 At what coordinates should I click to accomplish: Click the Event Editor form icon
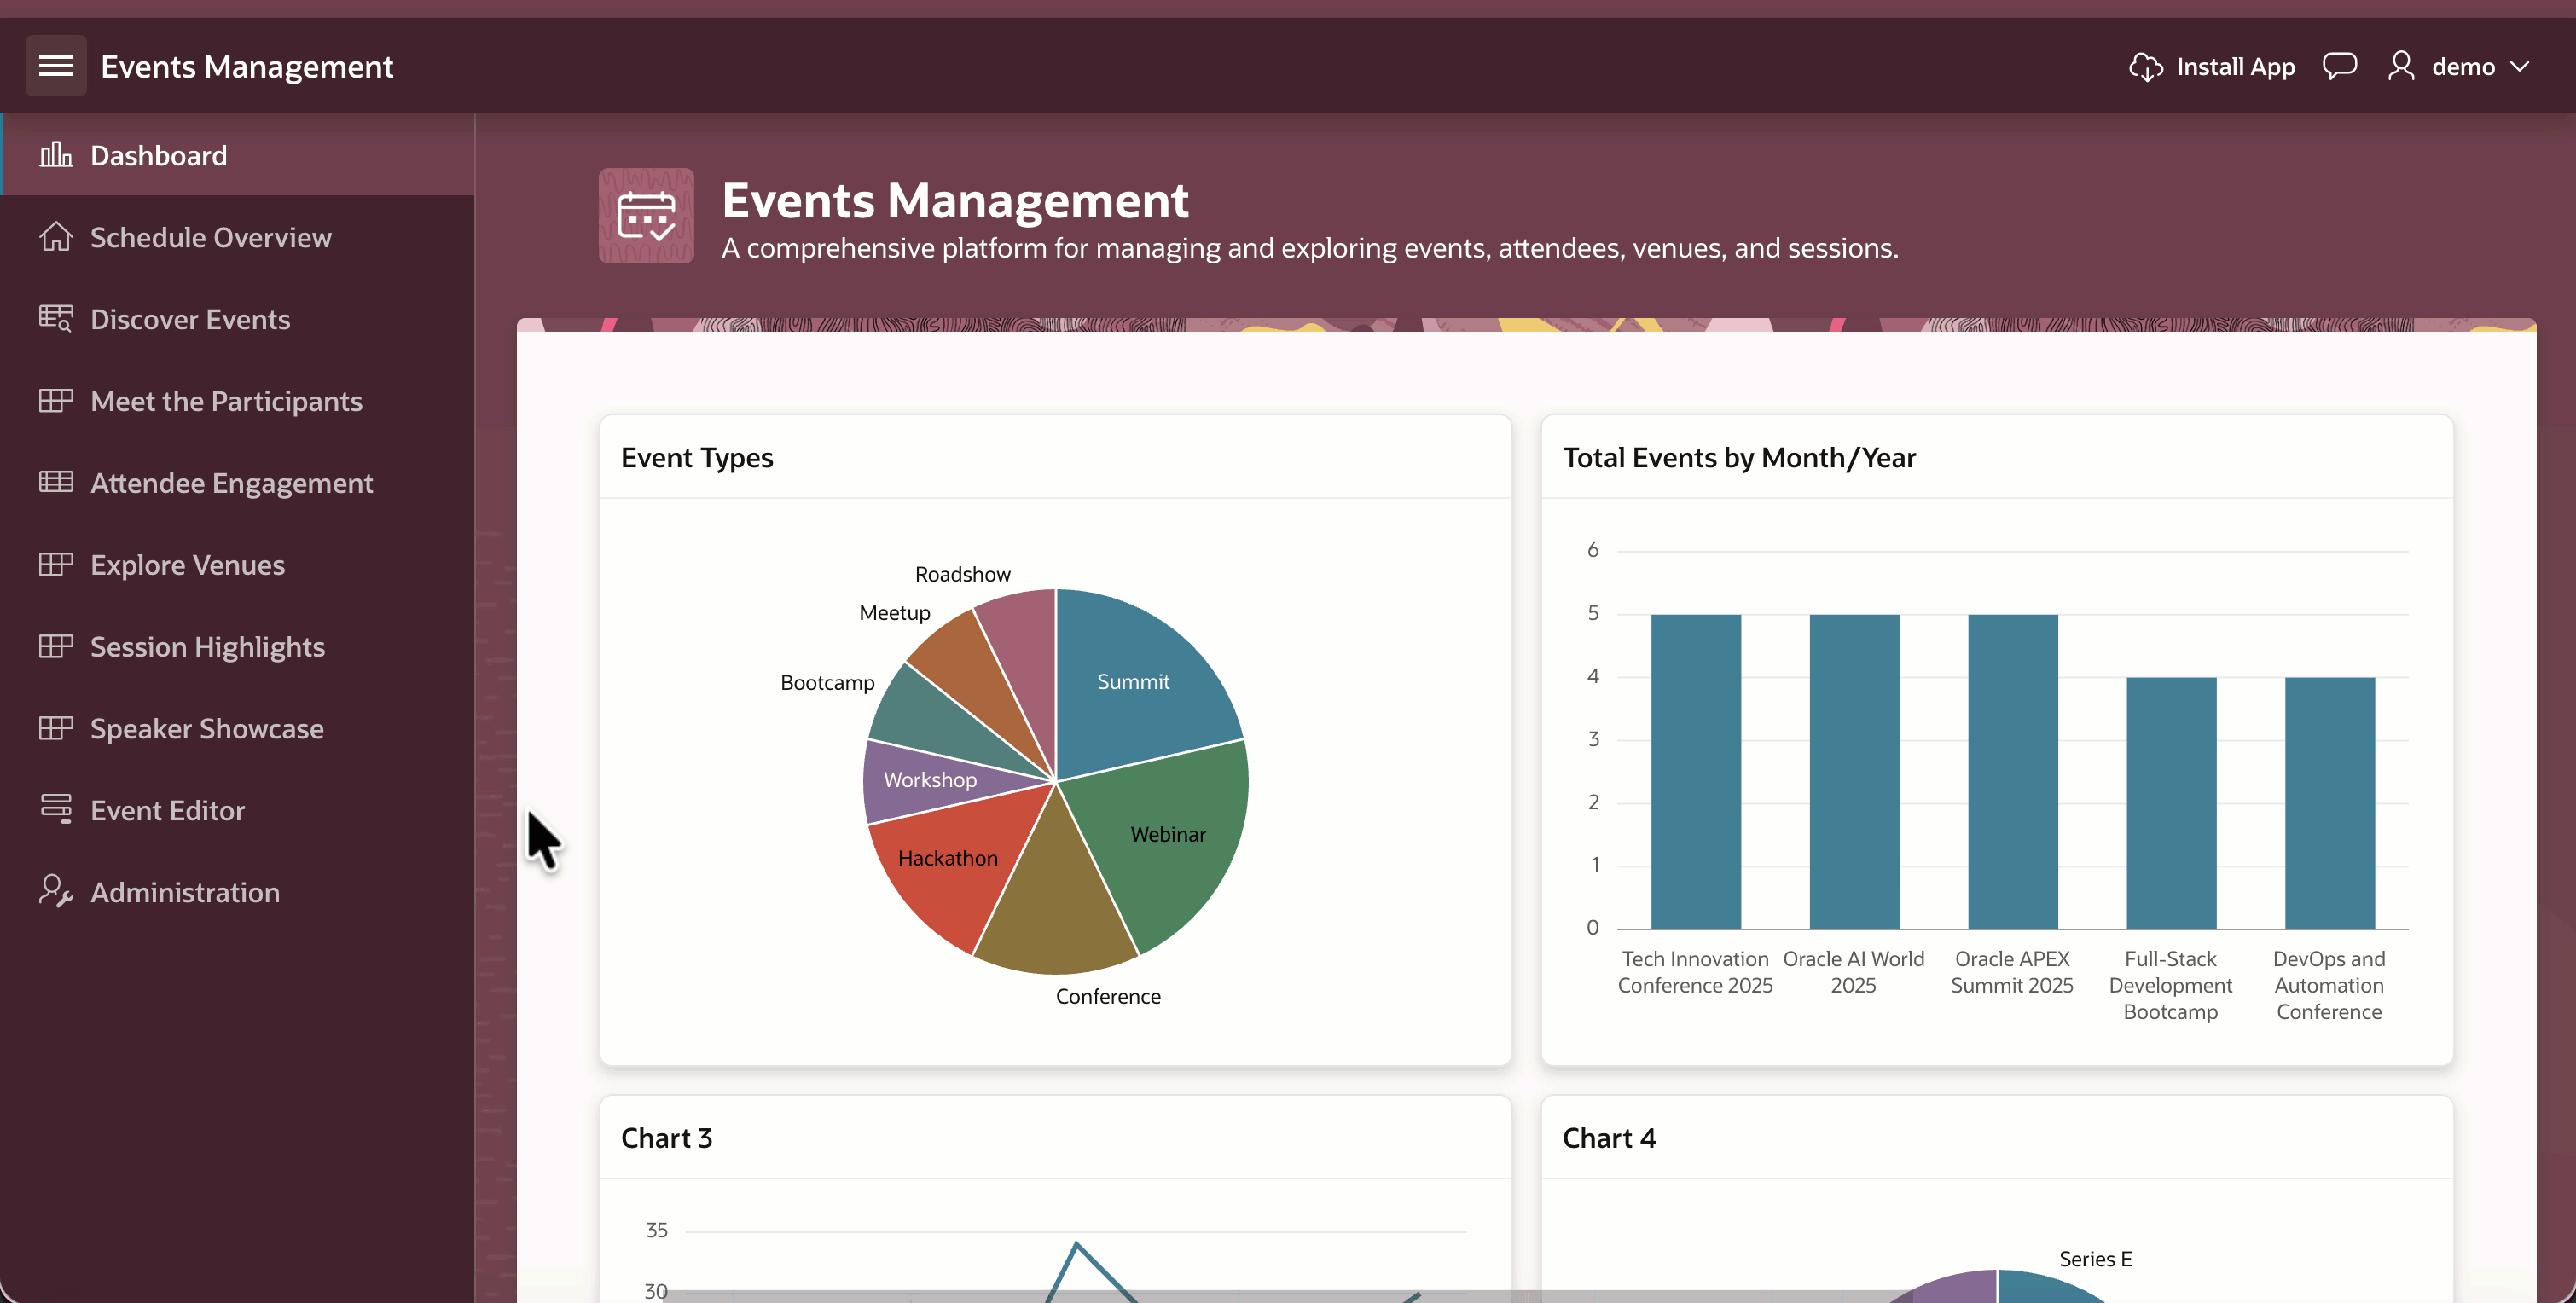click(x=56, y=810)
